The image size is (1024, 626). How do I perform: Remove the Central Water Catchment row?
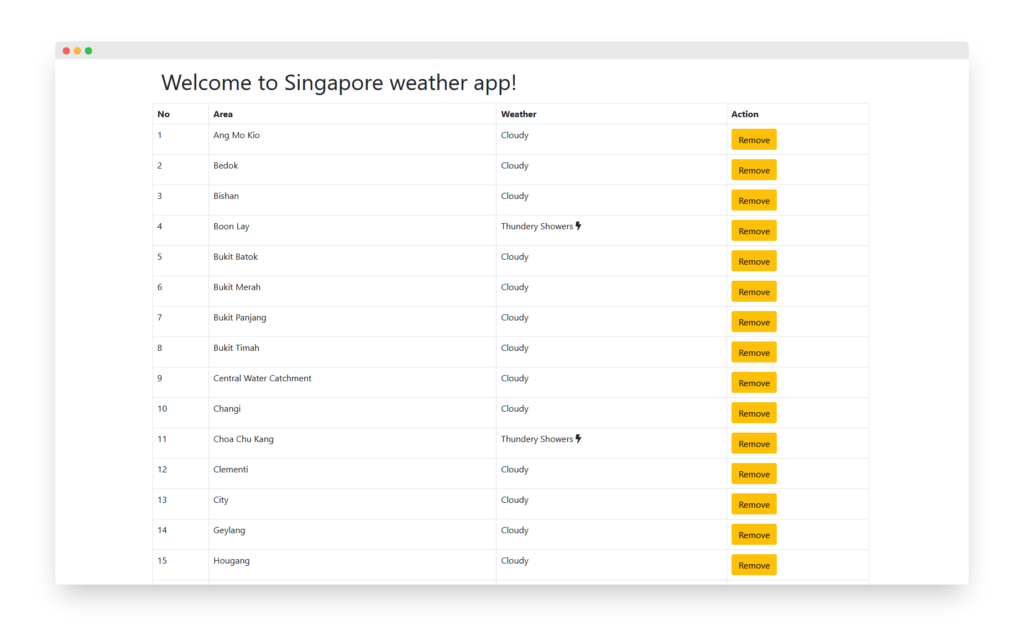[754, 383]
